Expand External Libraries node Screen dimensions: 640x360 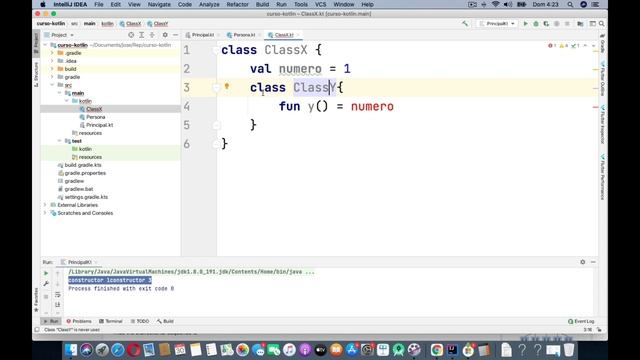tap(45, 205)
